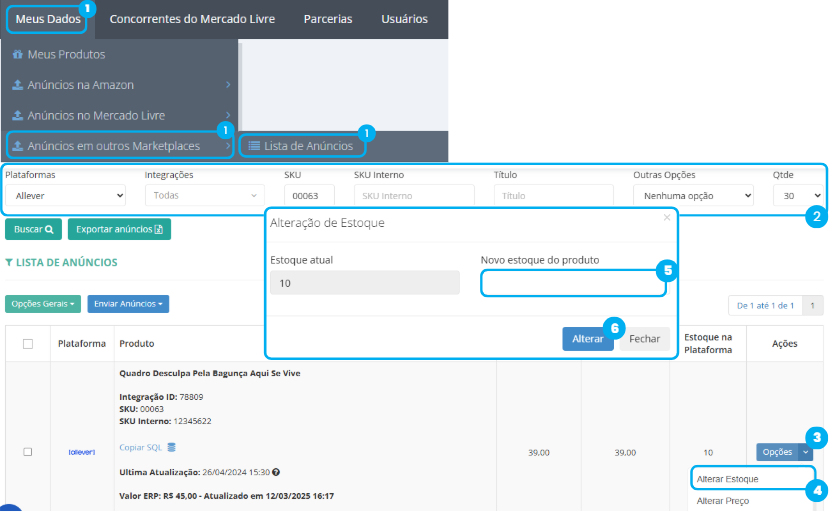
Task: Click the SKU Interno 12345622 text
Action: tap(165, 421)
